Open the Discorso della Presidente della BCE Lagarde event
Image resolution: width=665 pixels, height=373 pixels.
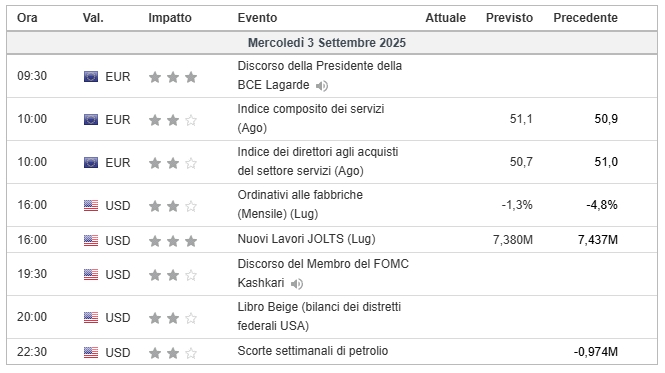click(x=319, y=76)
